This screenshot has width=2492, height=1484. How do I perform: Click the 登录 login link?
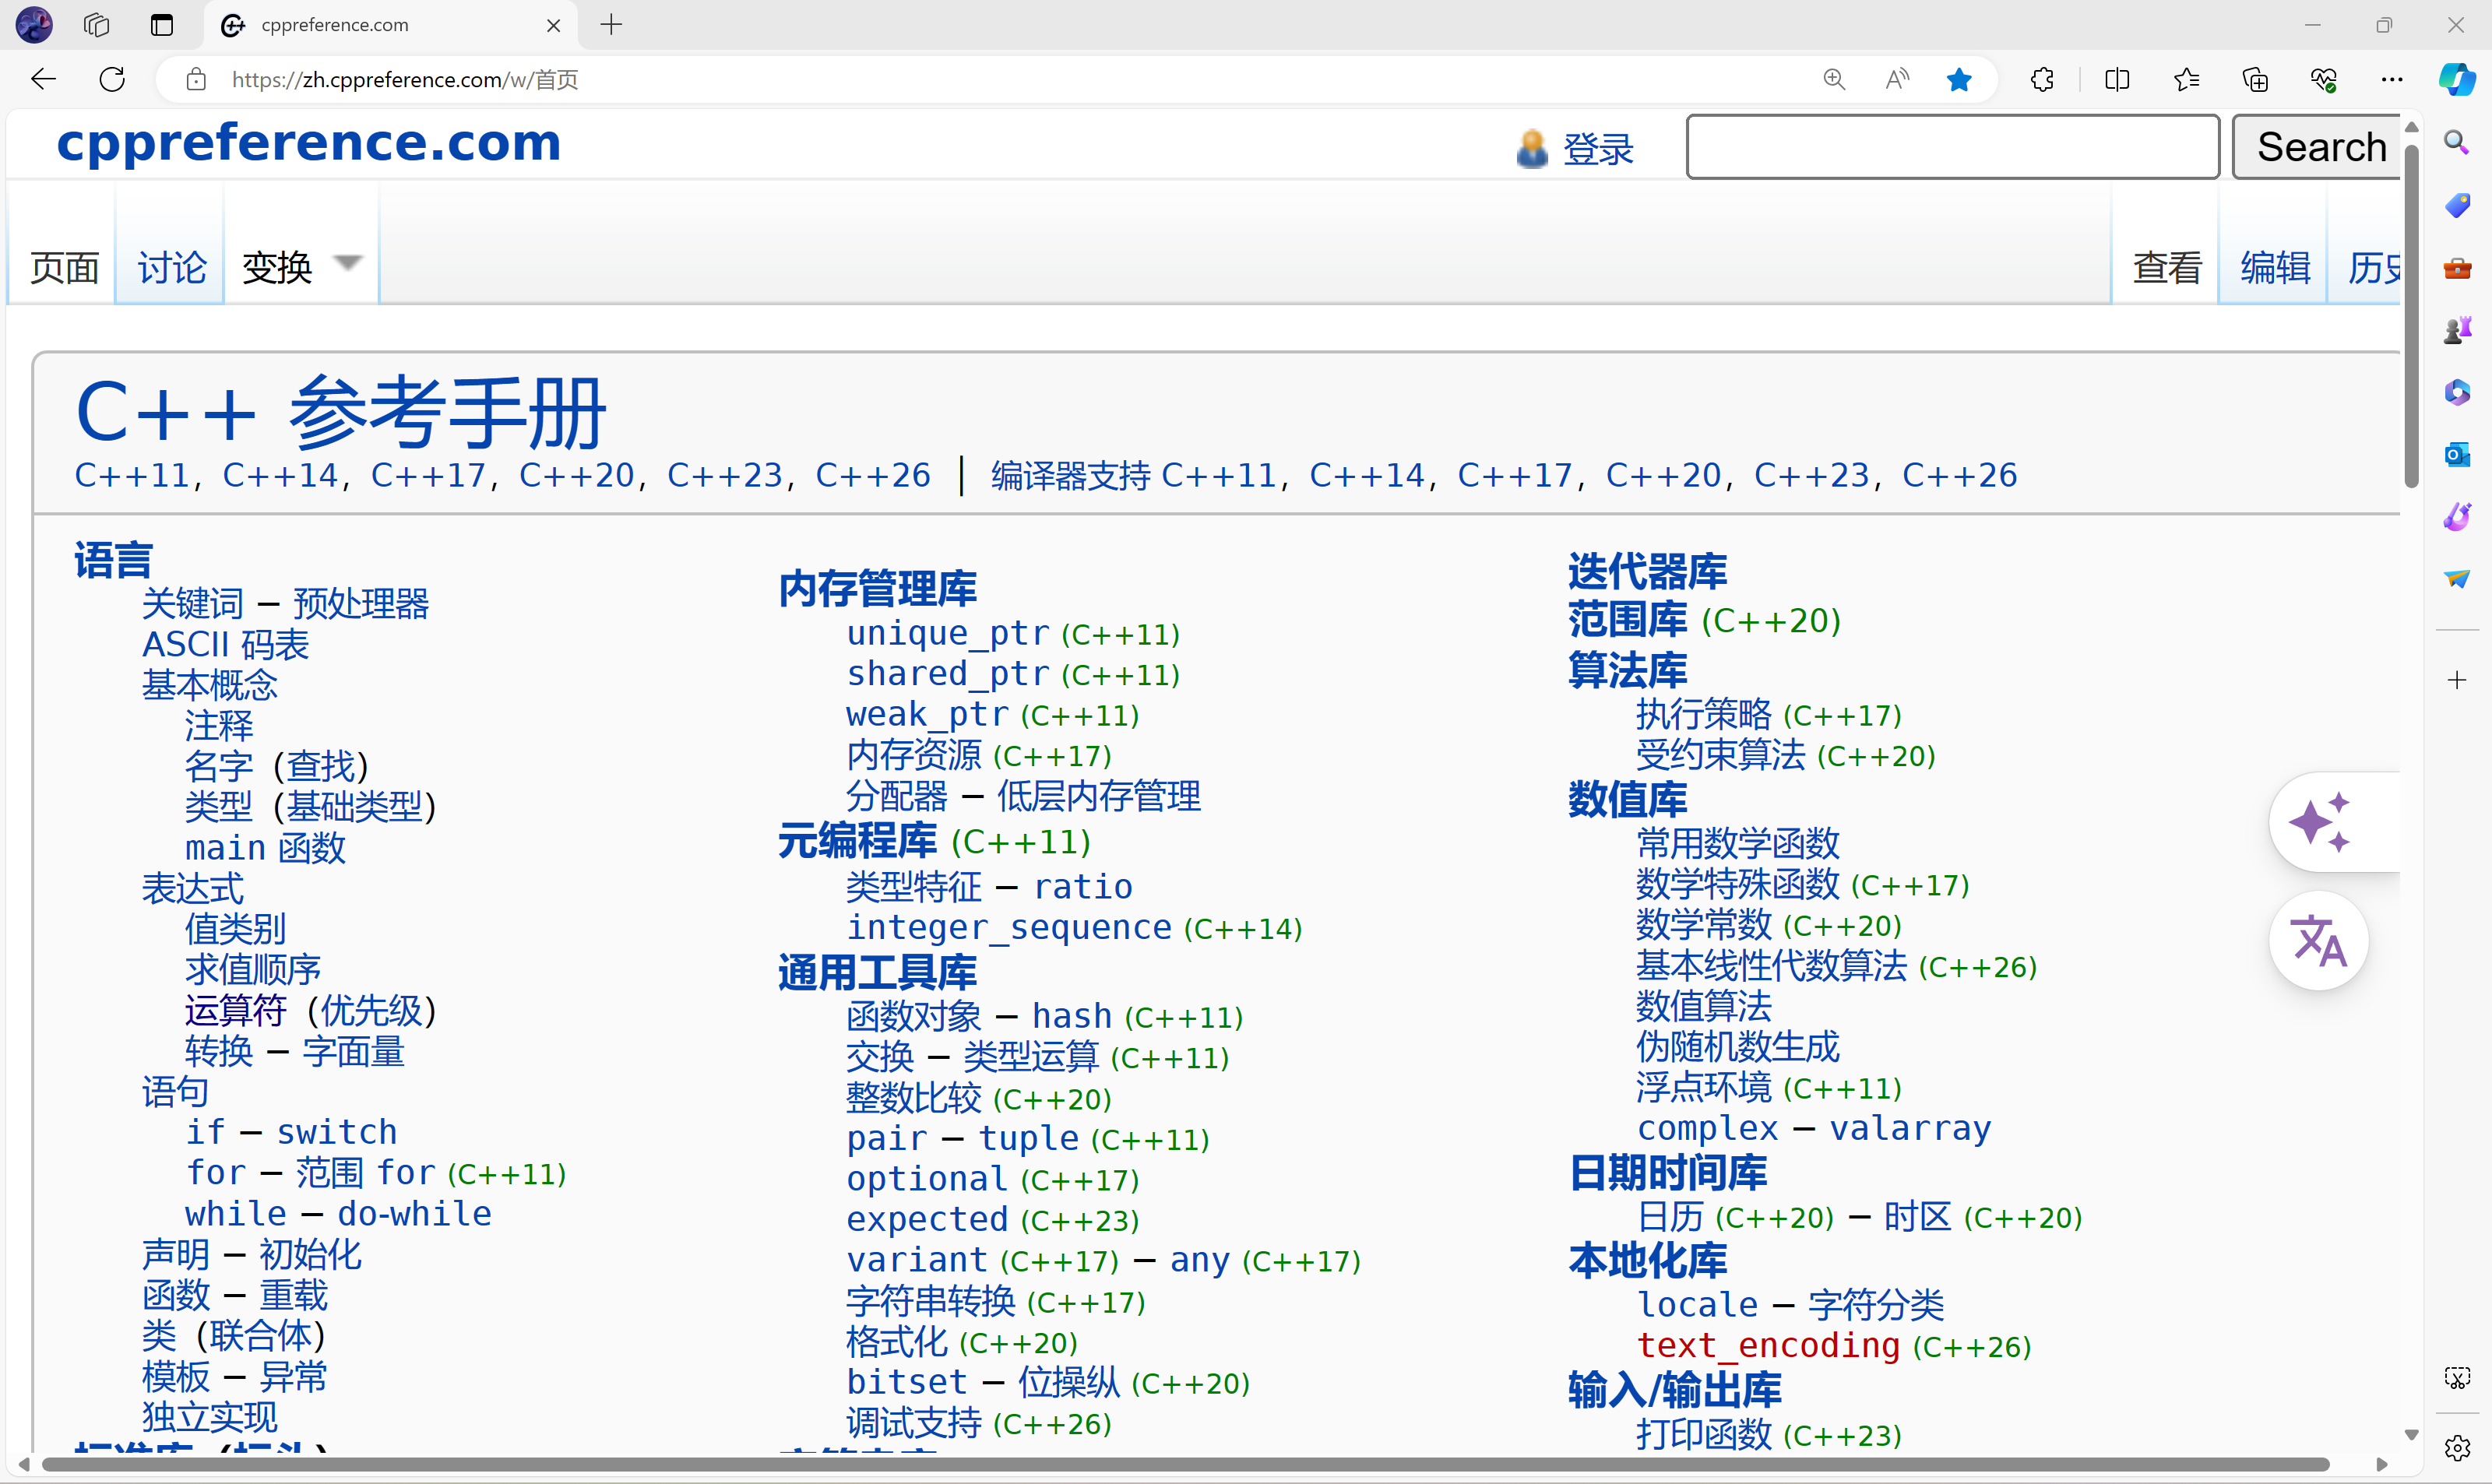[x=1598, y=146]
